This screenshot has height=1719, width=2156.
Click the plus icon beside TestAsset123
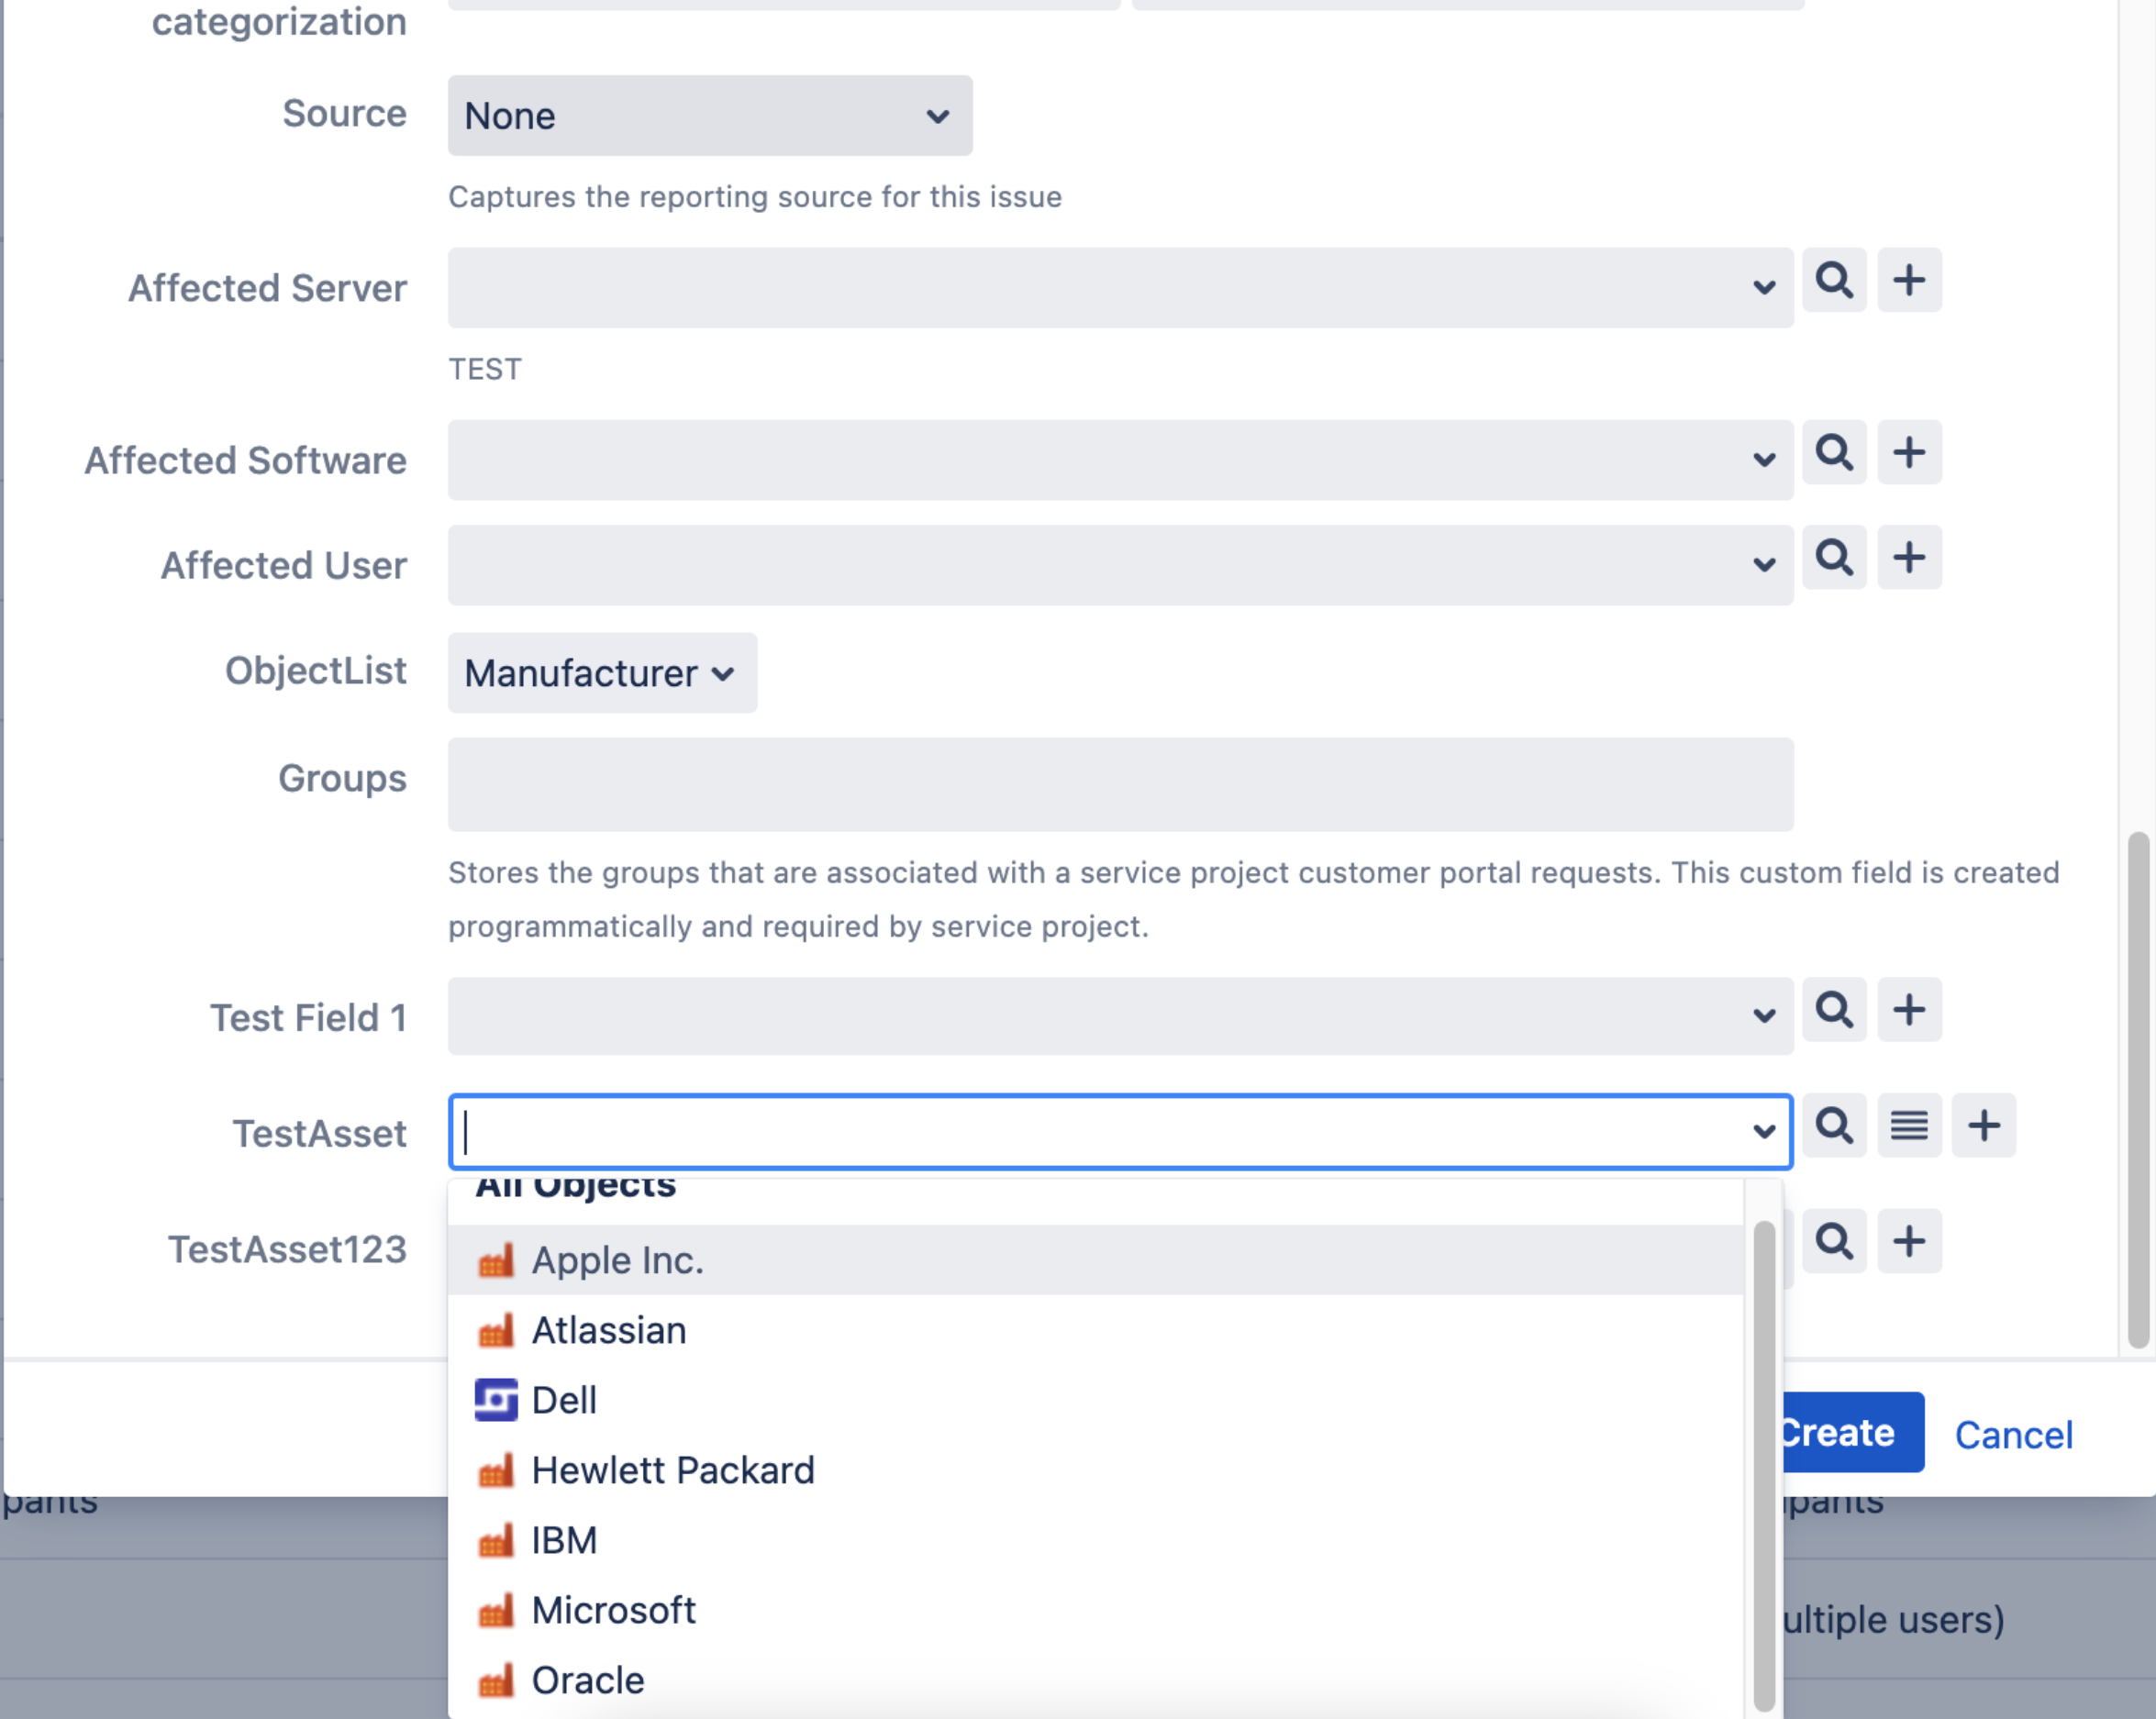click(x=1909, y=1241)
